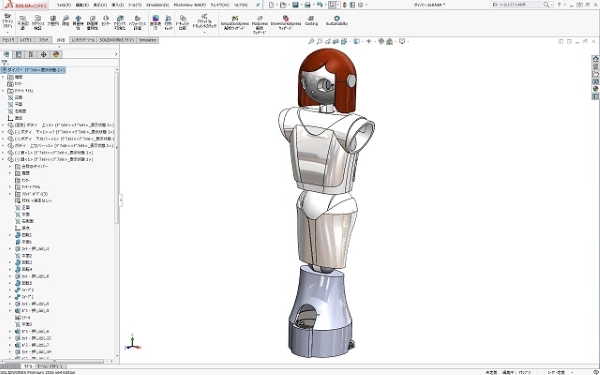Open the Sustainability tool in the ribbon

337,21
